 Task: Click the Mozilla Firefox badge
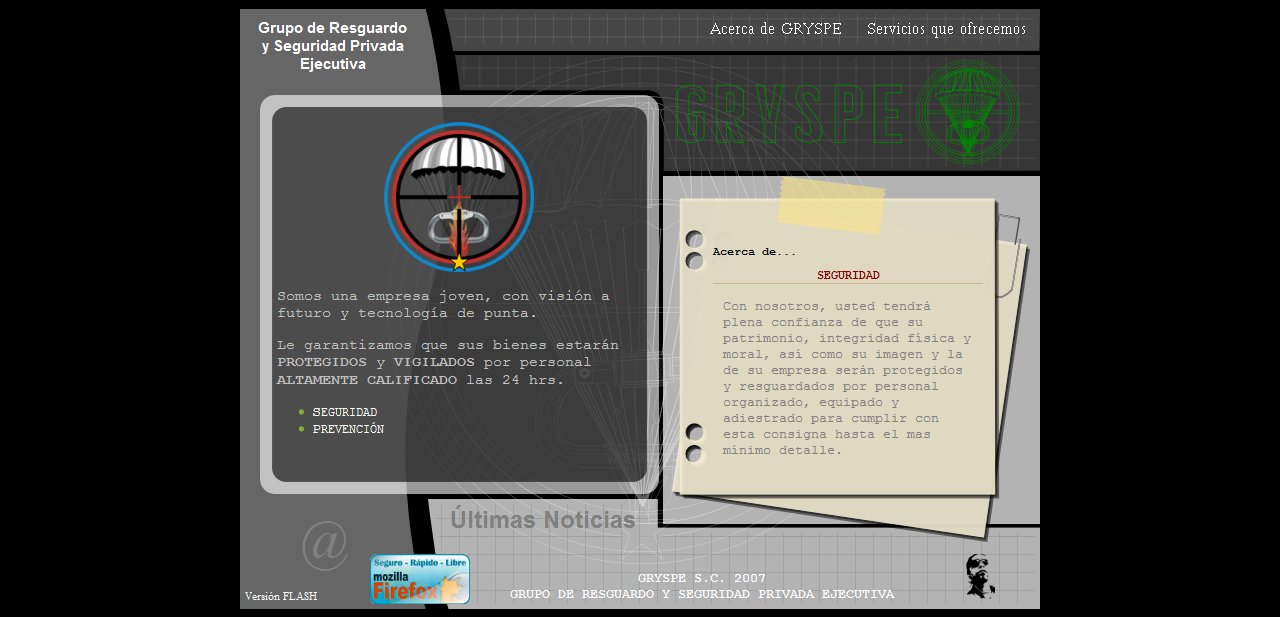419,580
